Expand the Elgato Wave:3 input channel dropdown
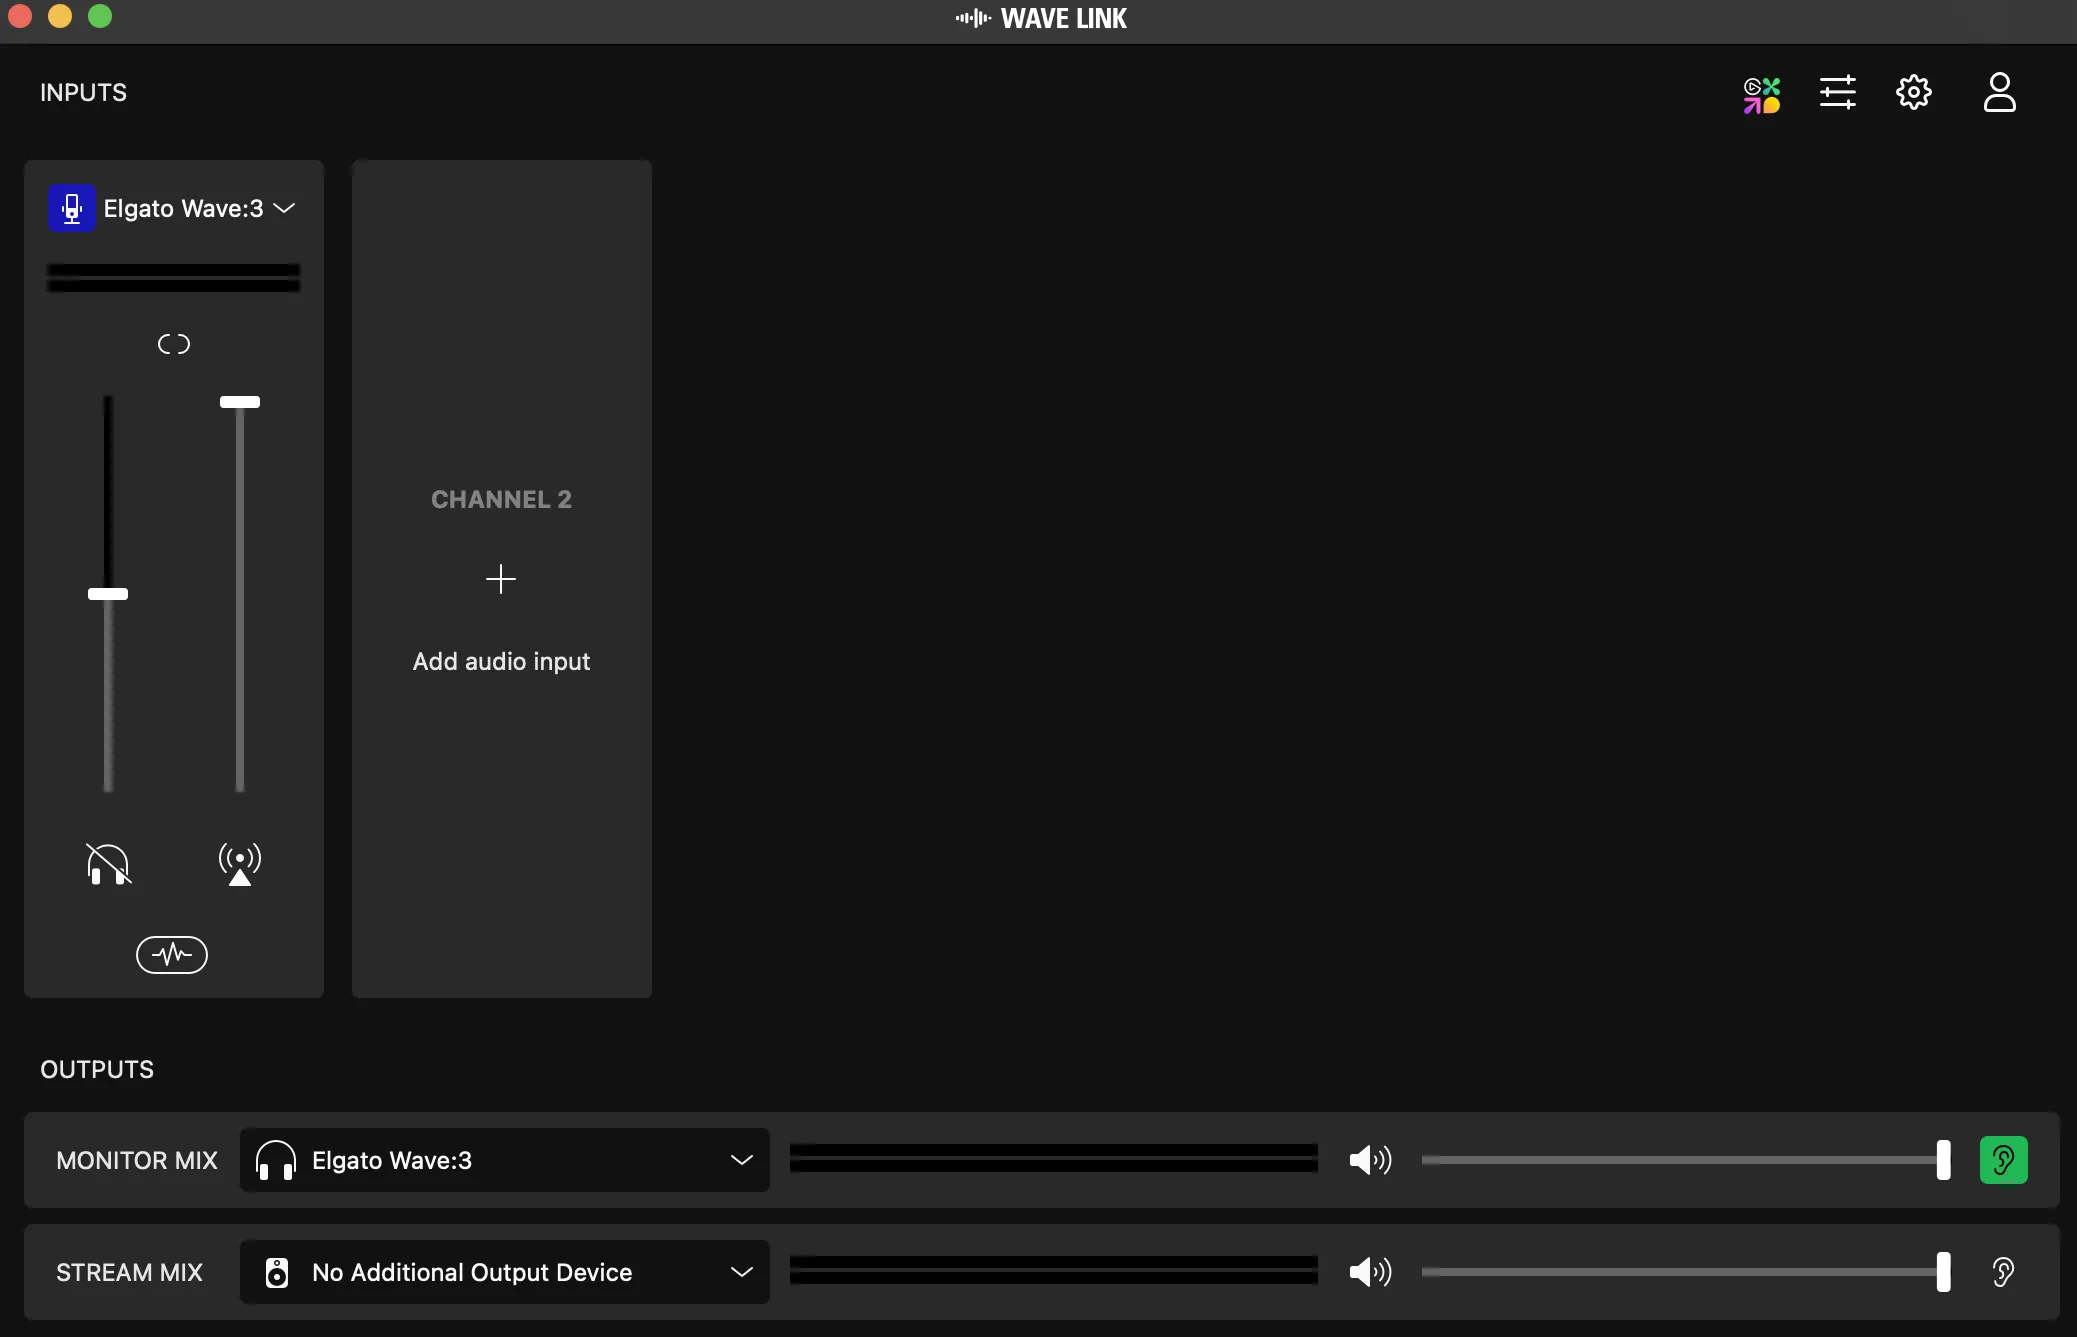This screenshot has height=1337, width=2077. click(x=285, y=208)
